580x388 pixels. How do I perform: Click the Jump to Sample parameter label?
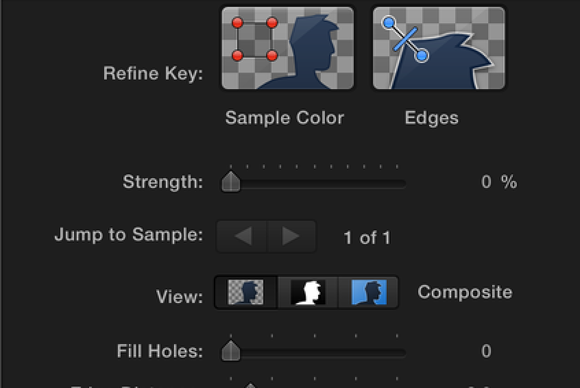click(x=129, y=235)
